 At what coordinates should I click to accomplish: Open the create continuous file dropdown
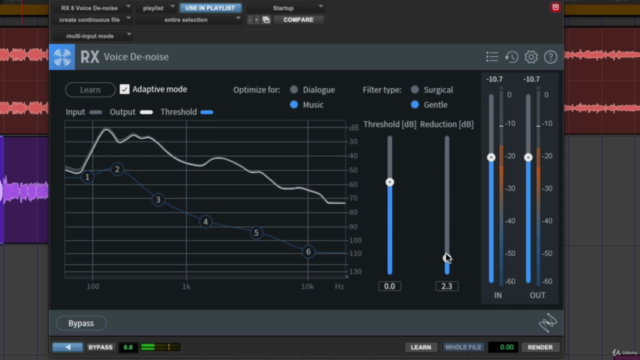[x=92, y=20]
